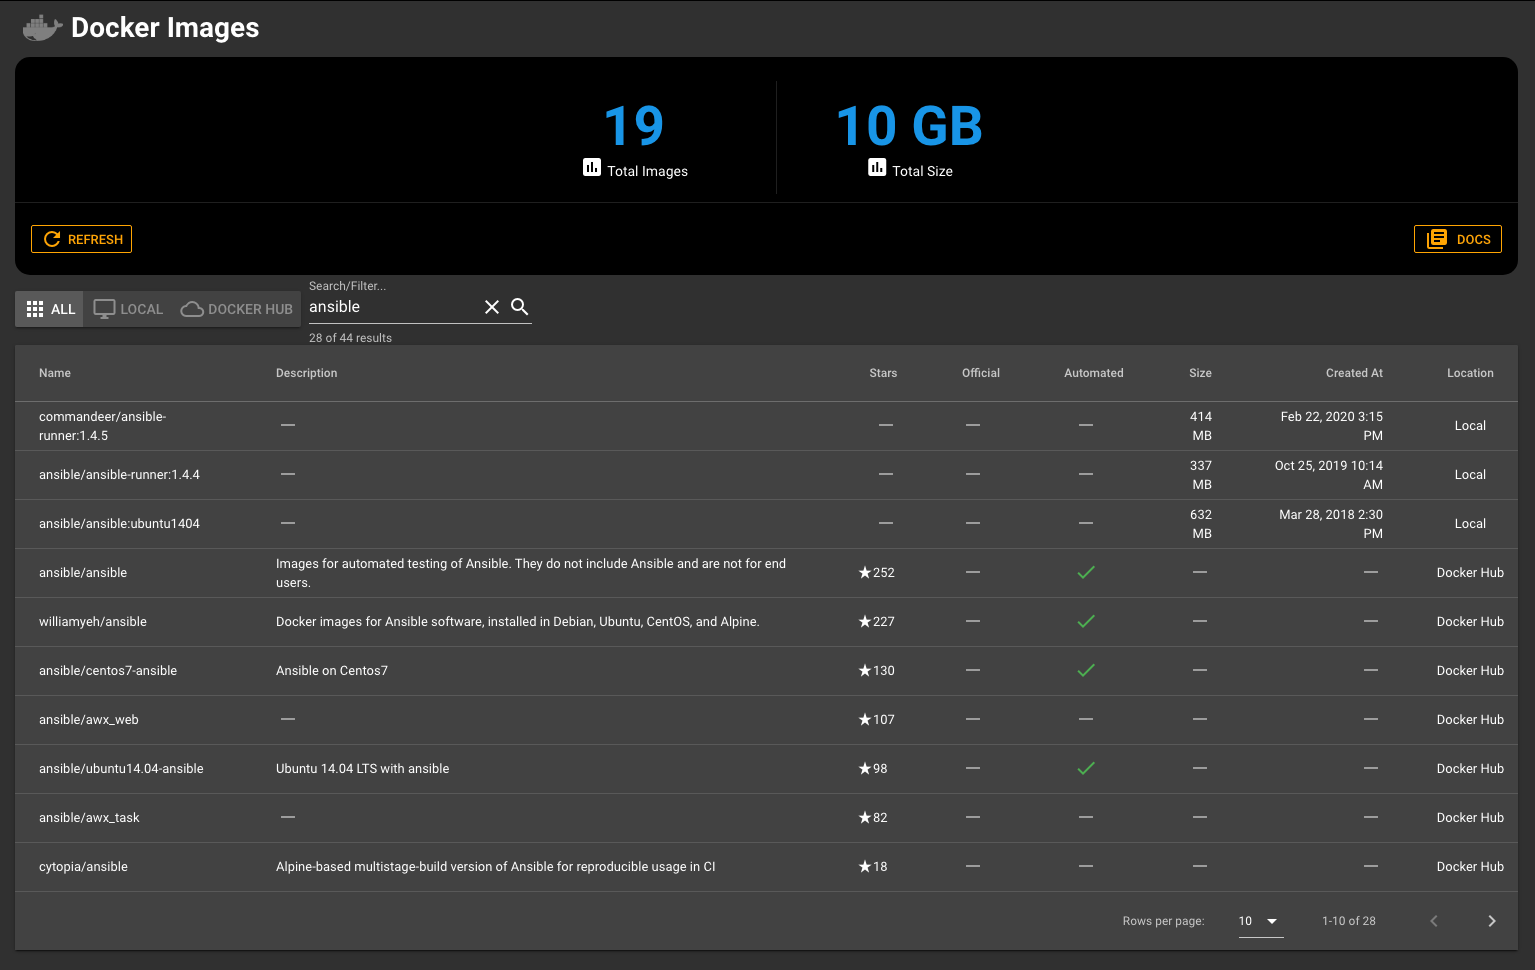This screenshot has width=1535, height=970.
Task: Sort by the Official column header
Action: (x=981, y=373)
